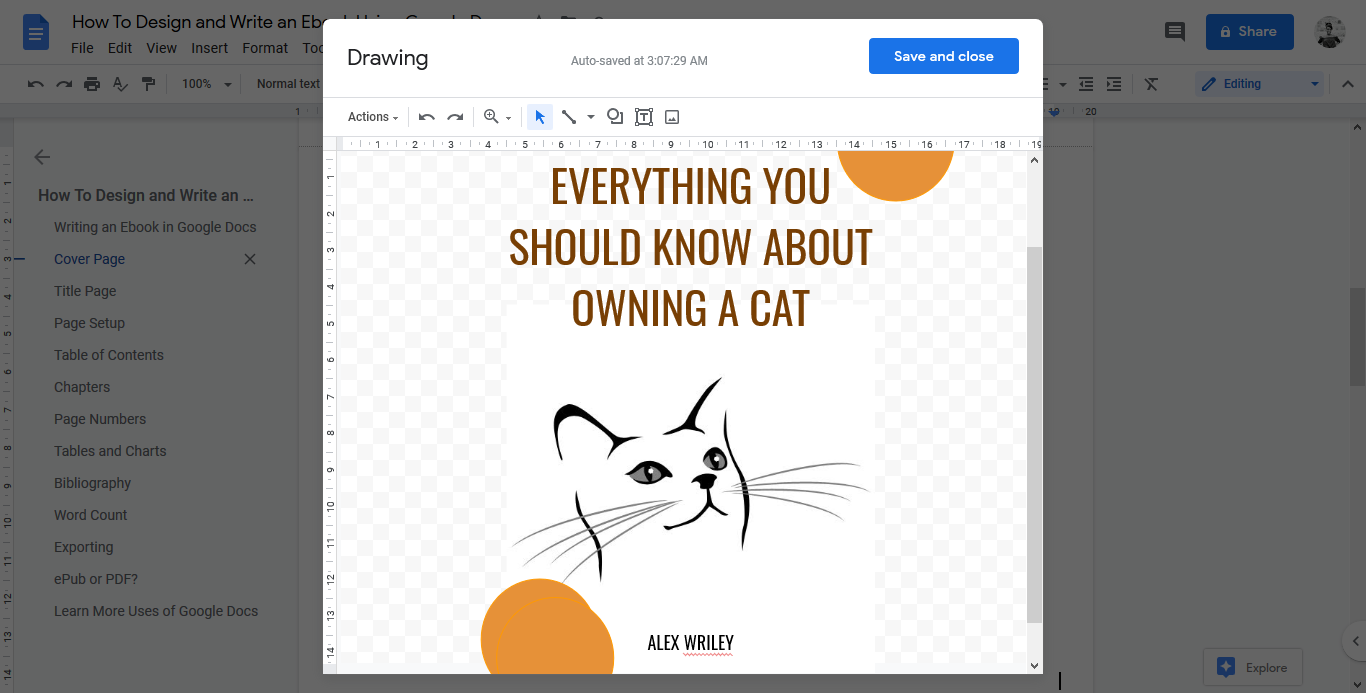
Task: Open the Explore panel
Action: tap(1252, 666)
